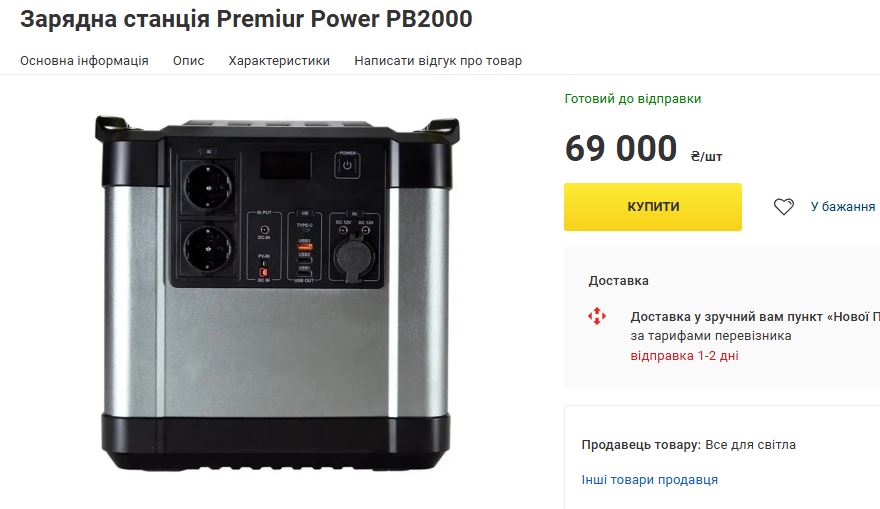Click the за тарифами перевізника text
The width and height of the screenshot is (880, 509).
(711, 336)
